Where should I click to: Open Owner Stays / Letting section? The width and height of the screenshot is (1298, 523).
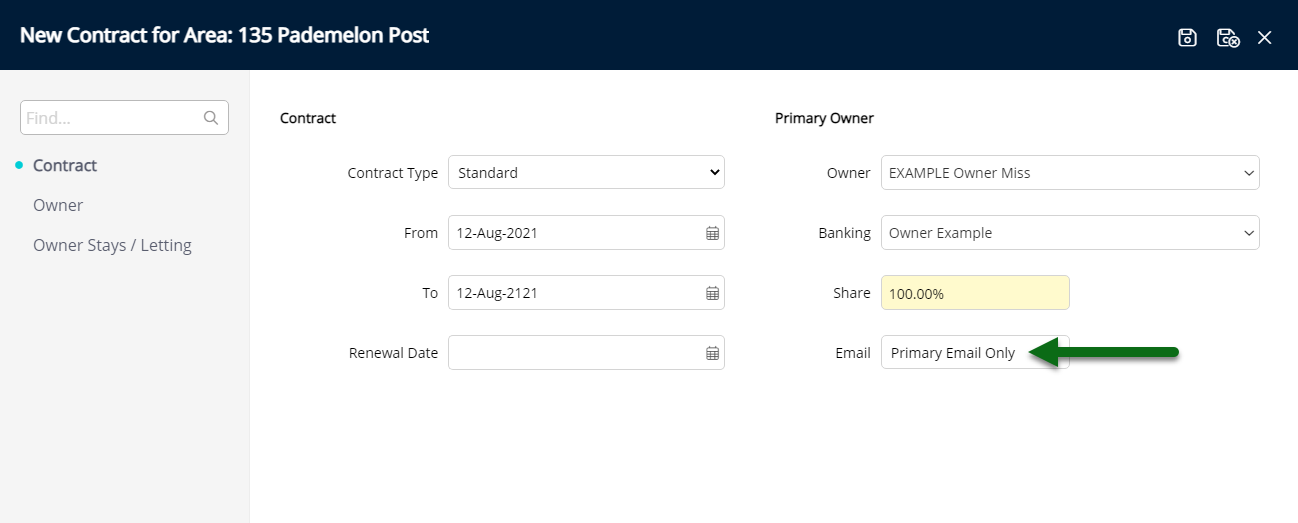click(x=112, y=245)
